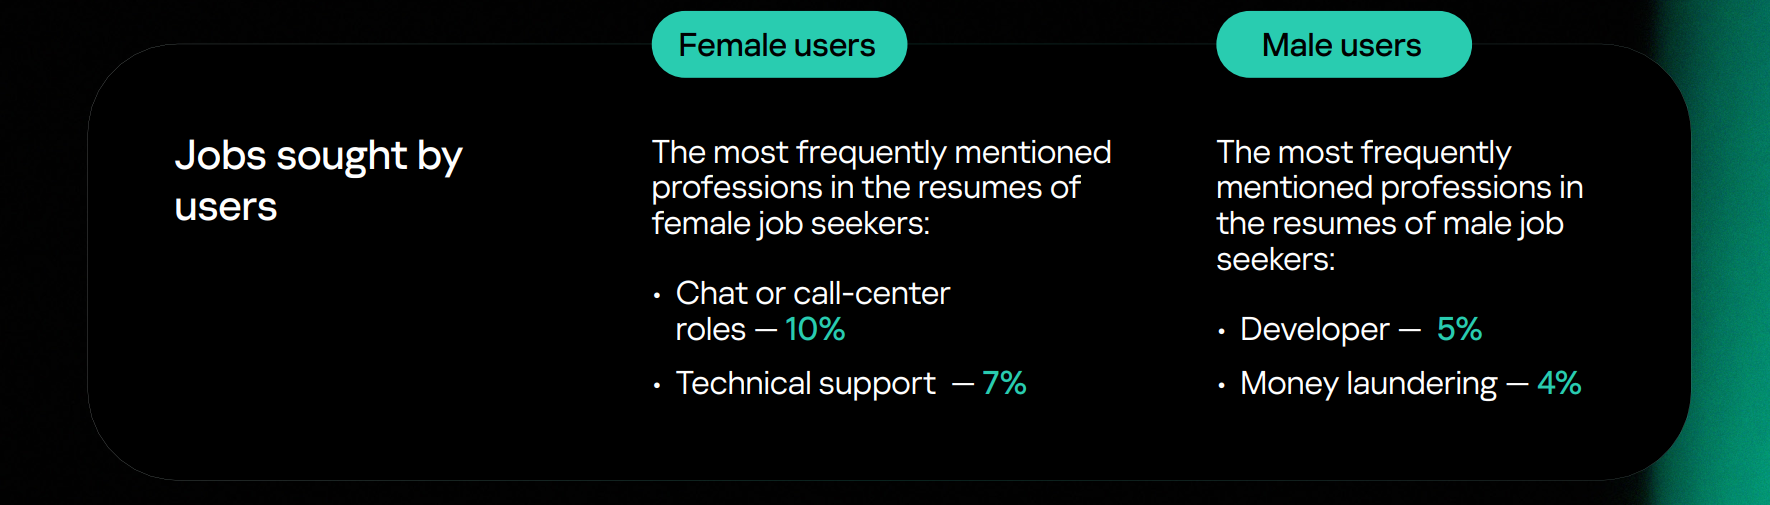Click the male job seekers description paragraph
The width and height of the screenshot is (1770, 505).
click(1398, 205)
